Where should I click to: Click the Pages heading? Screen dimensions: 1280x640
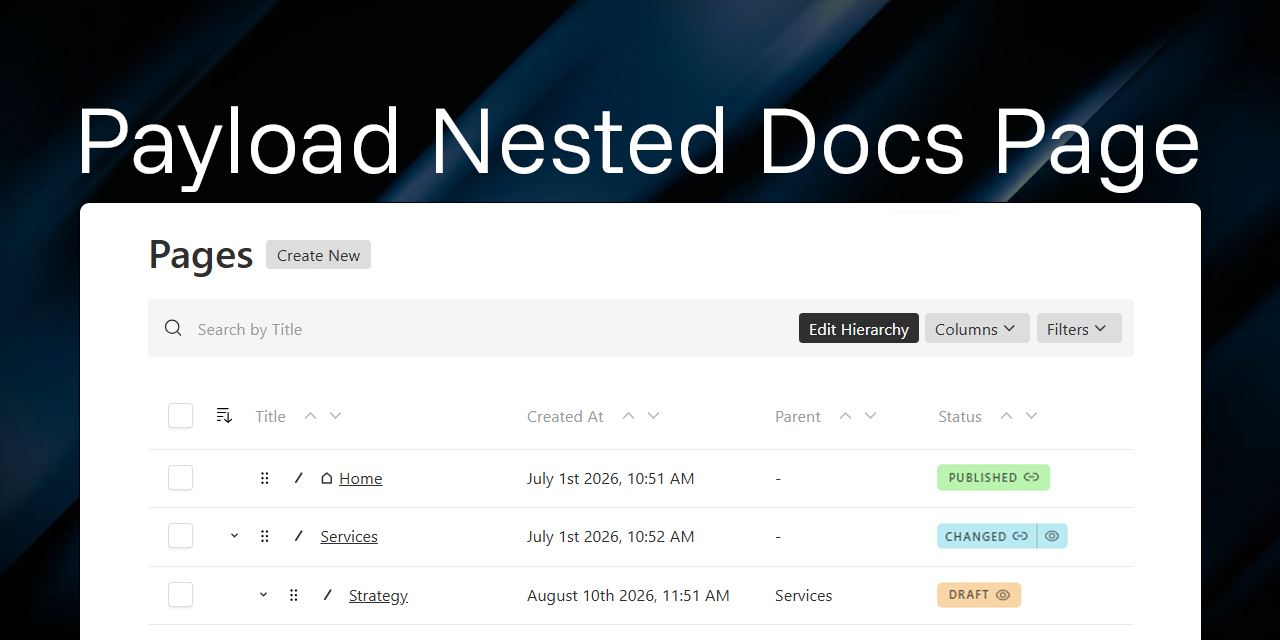coord(201,255)
